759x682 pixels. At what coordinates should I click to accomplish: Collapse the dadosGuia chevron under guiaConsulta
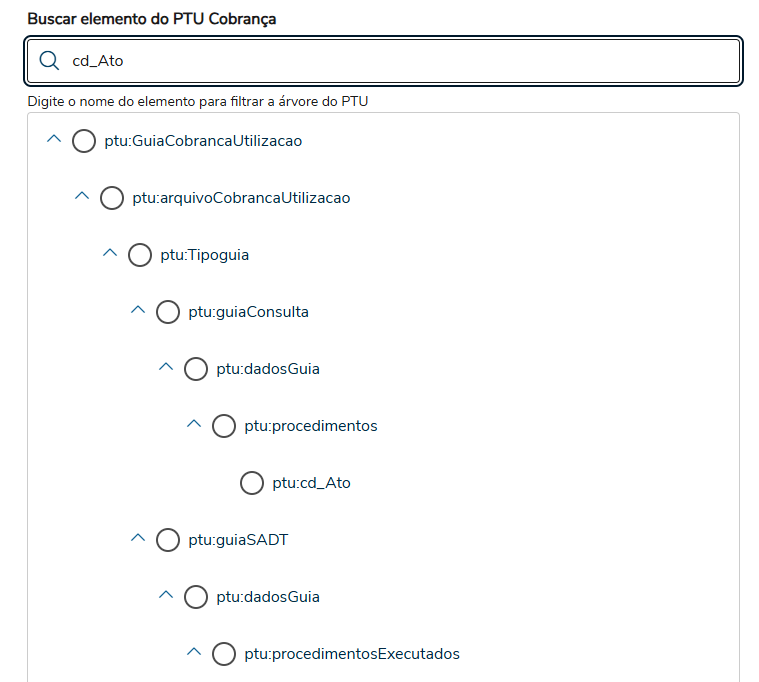click(166, 368)
